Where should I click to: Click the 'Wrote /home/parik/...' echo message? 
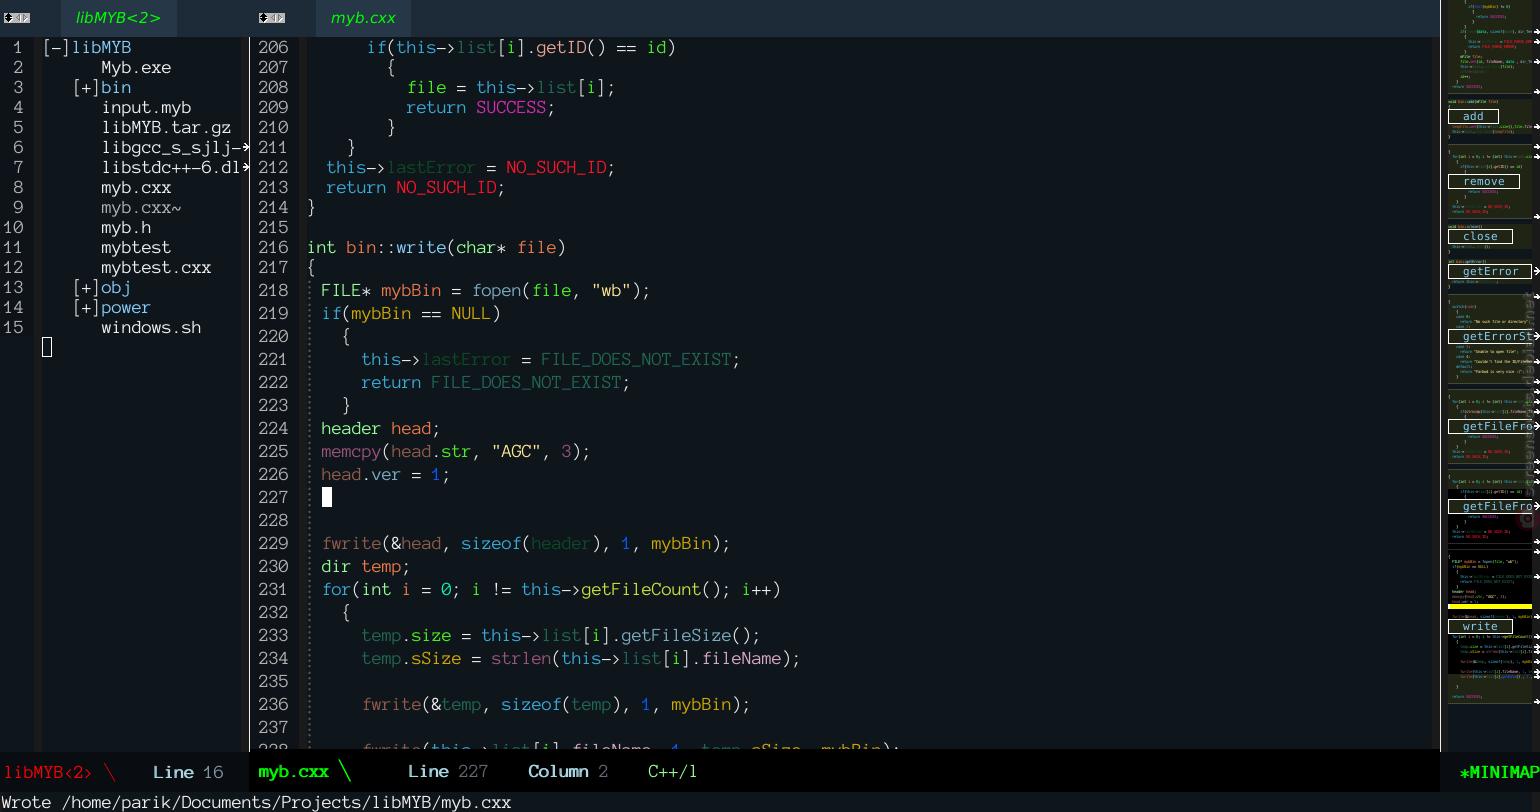pos(256,802)
